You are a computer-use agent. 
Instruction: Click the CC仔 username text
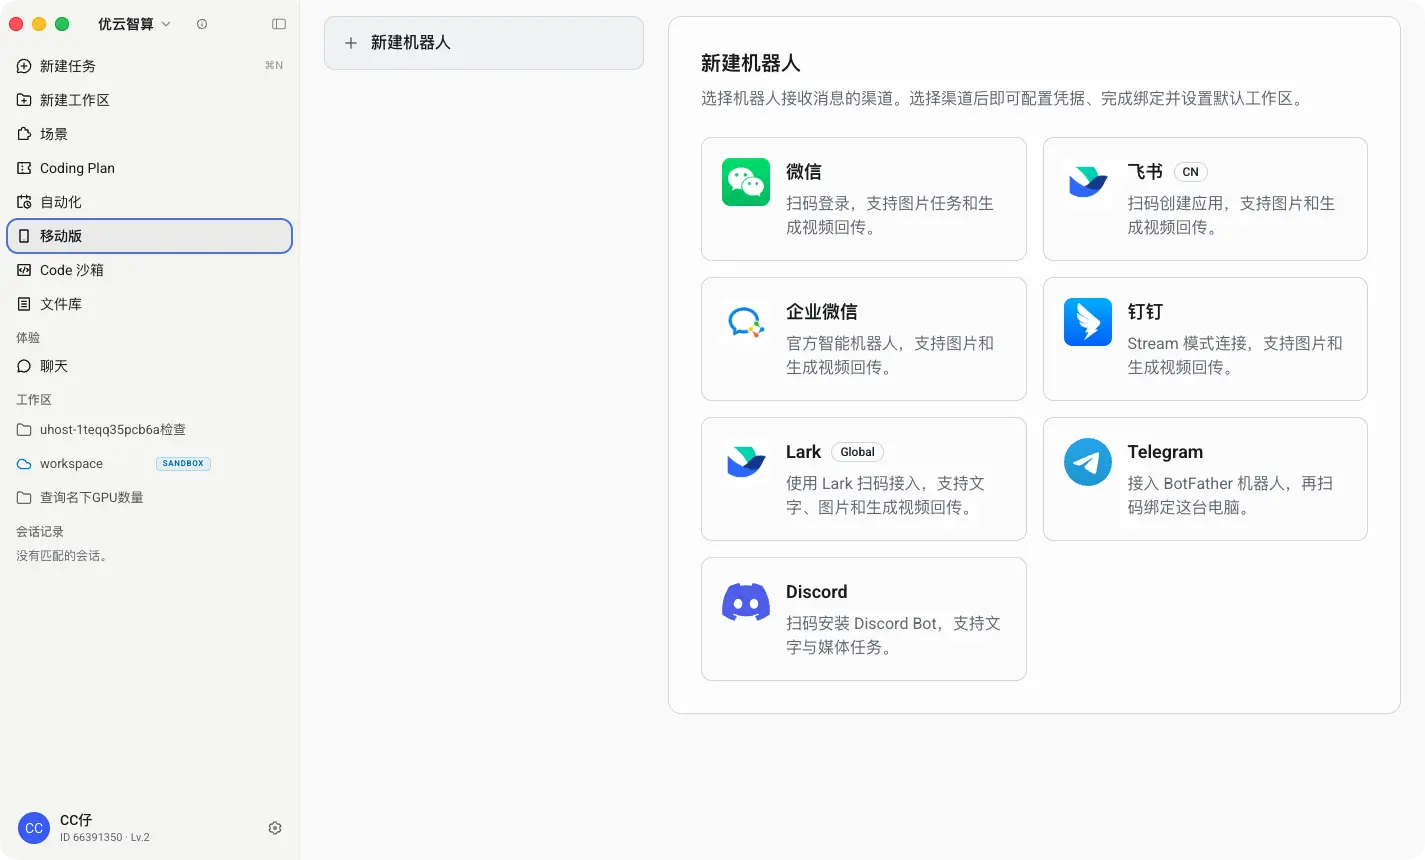coord(76,820)
